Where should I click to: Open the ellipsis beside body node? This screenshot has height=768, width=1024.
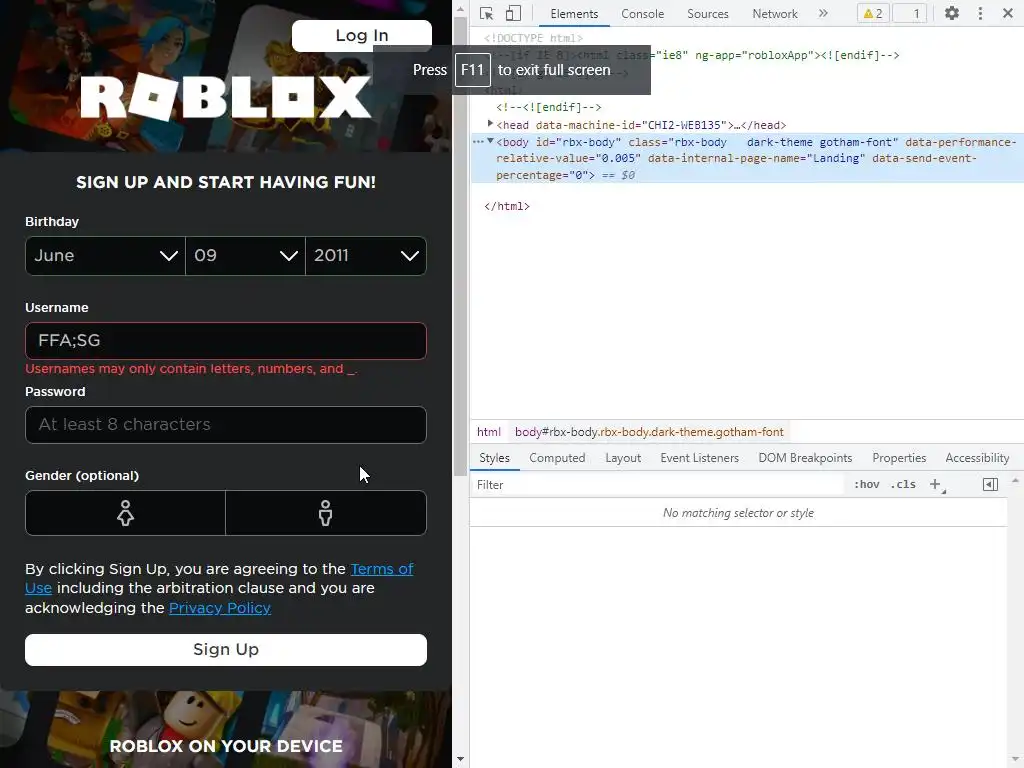(478, 142)
